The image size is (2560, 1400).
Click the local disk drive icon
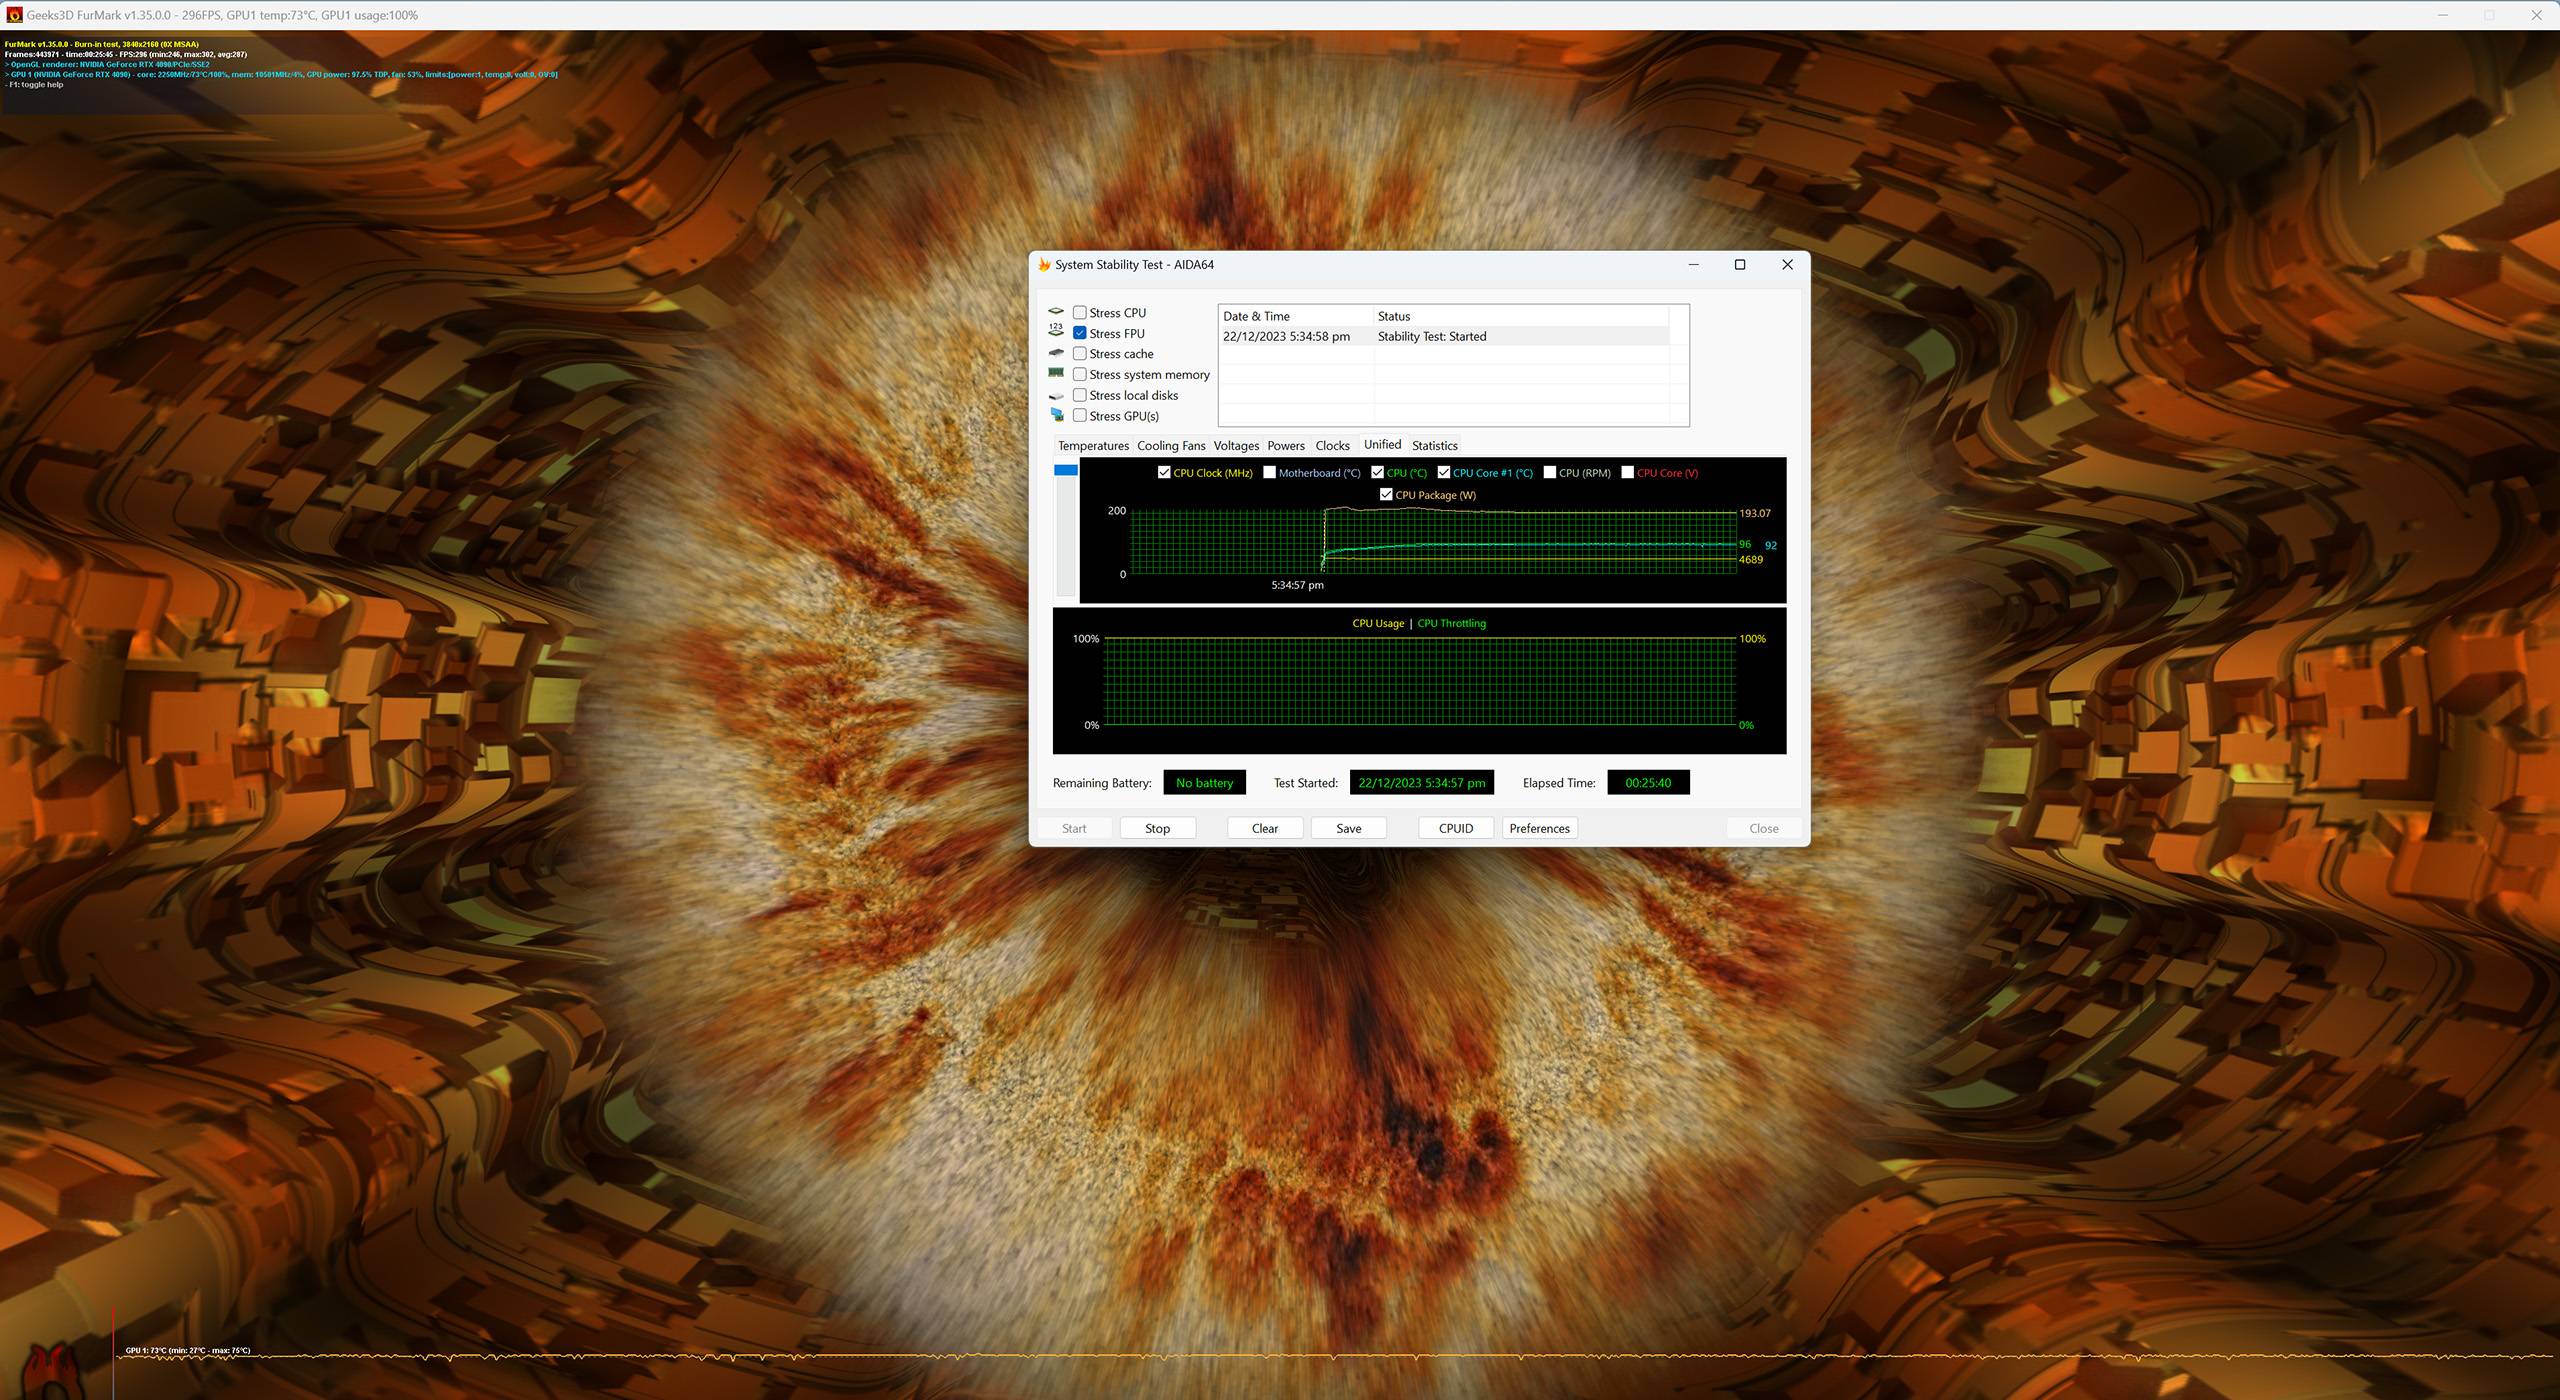click(x=1056, y=396)
